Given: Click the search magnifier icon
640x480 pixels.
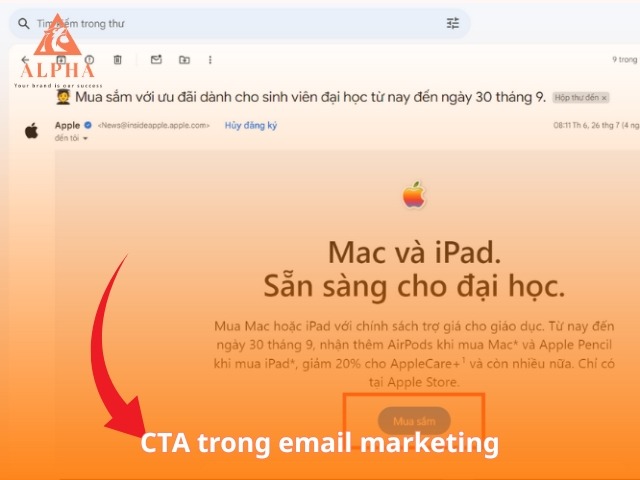Looking at the screenshot, I should coord(24,24).
